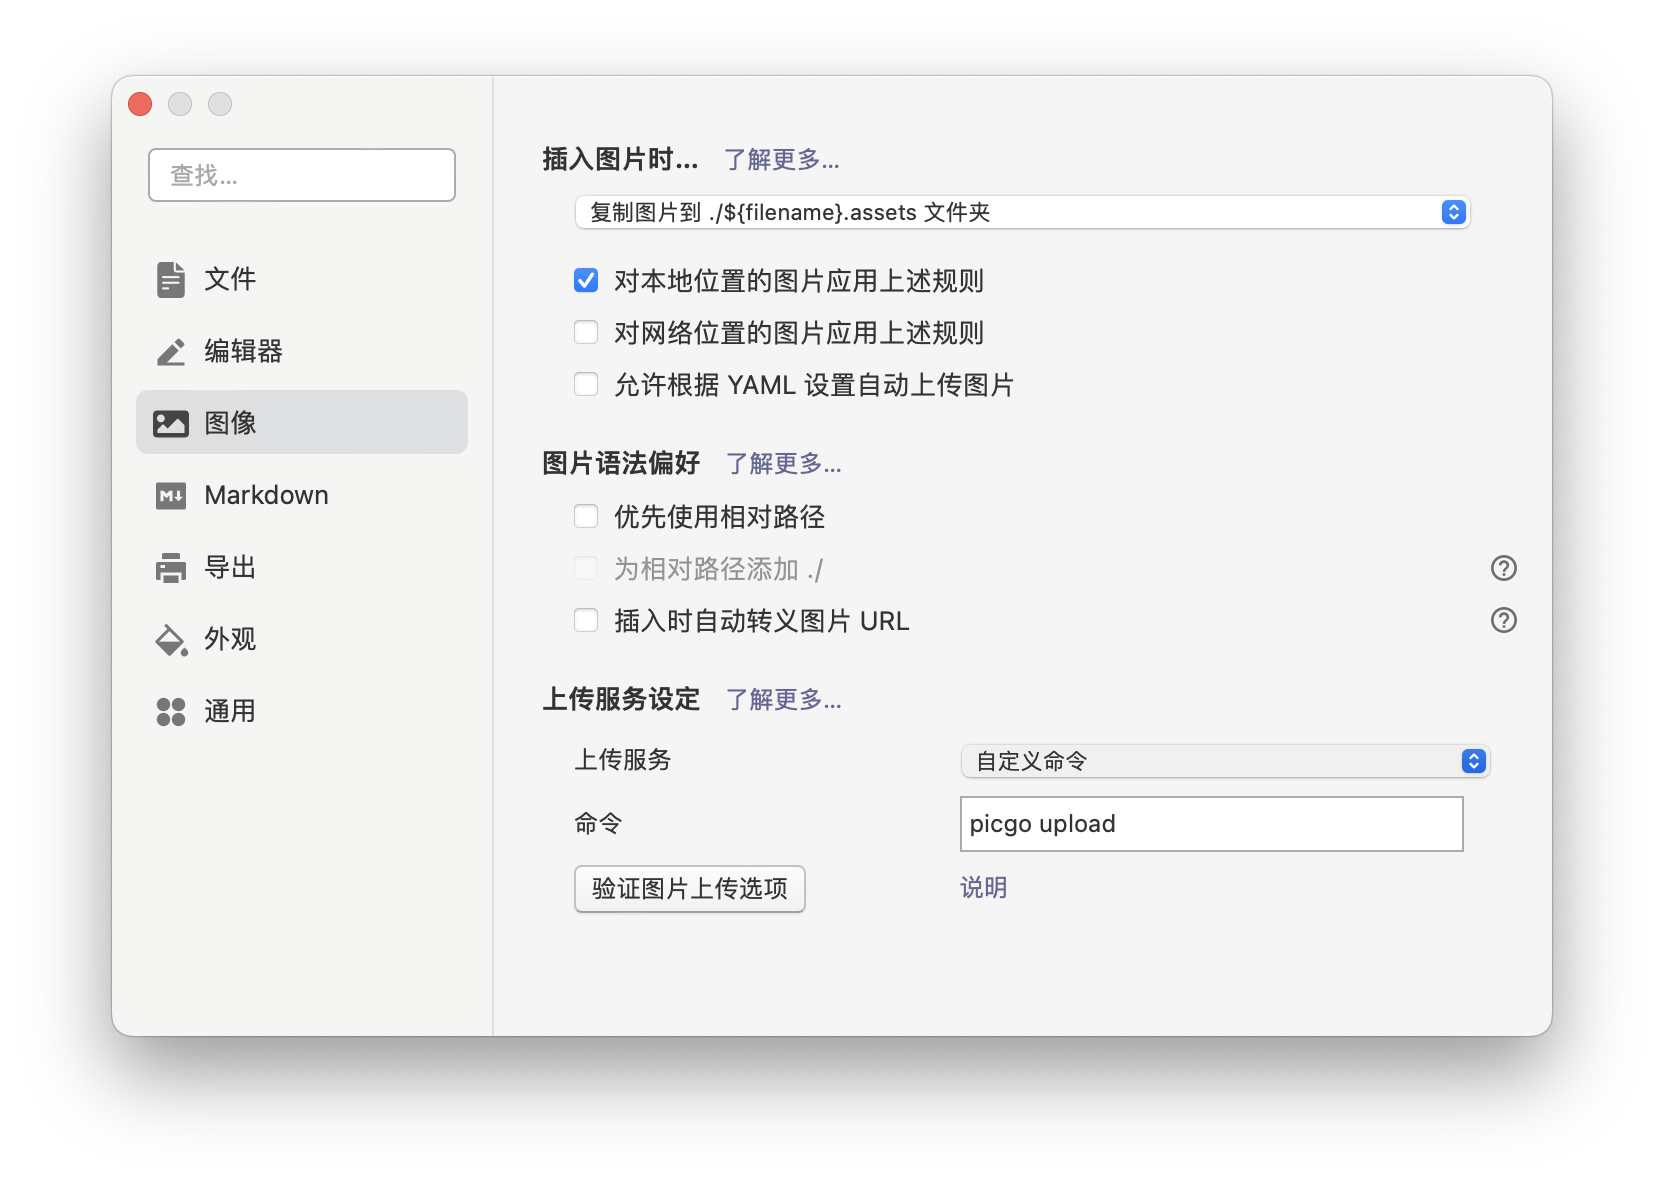Select the 图像 preferences section
Screen dimensions: 1664x1184
point(302,422)
